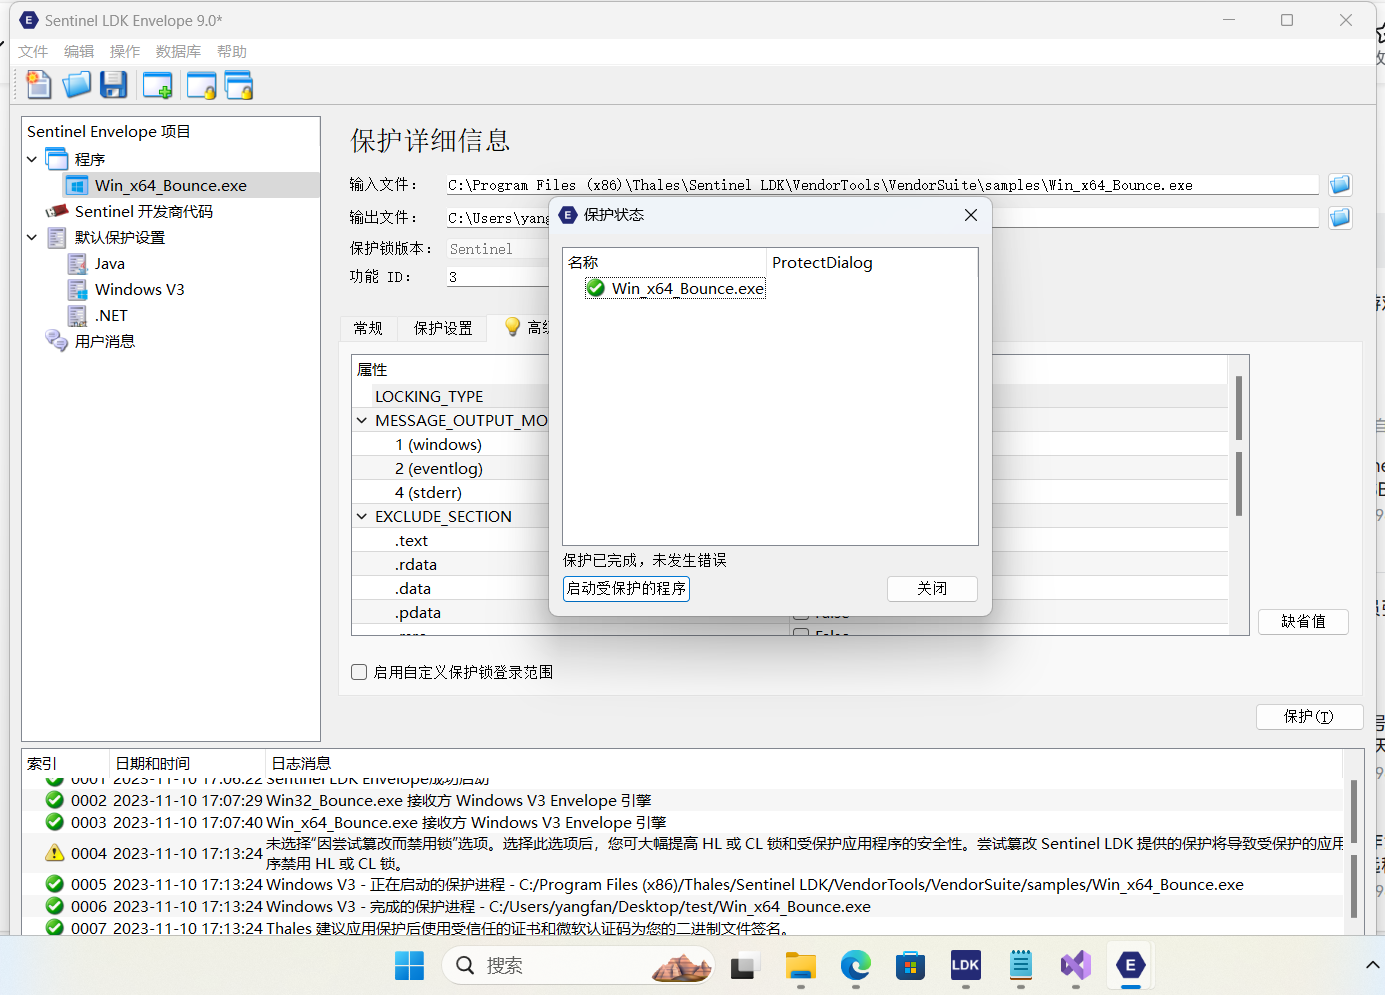Select Win_x64_Bounce.exe name in 保护状态 dialog
Screen dimensions: 1385x995
688,289
